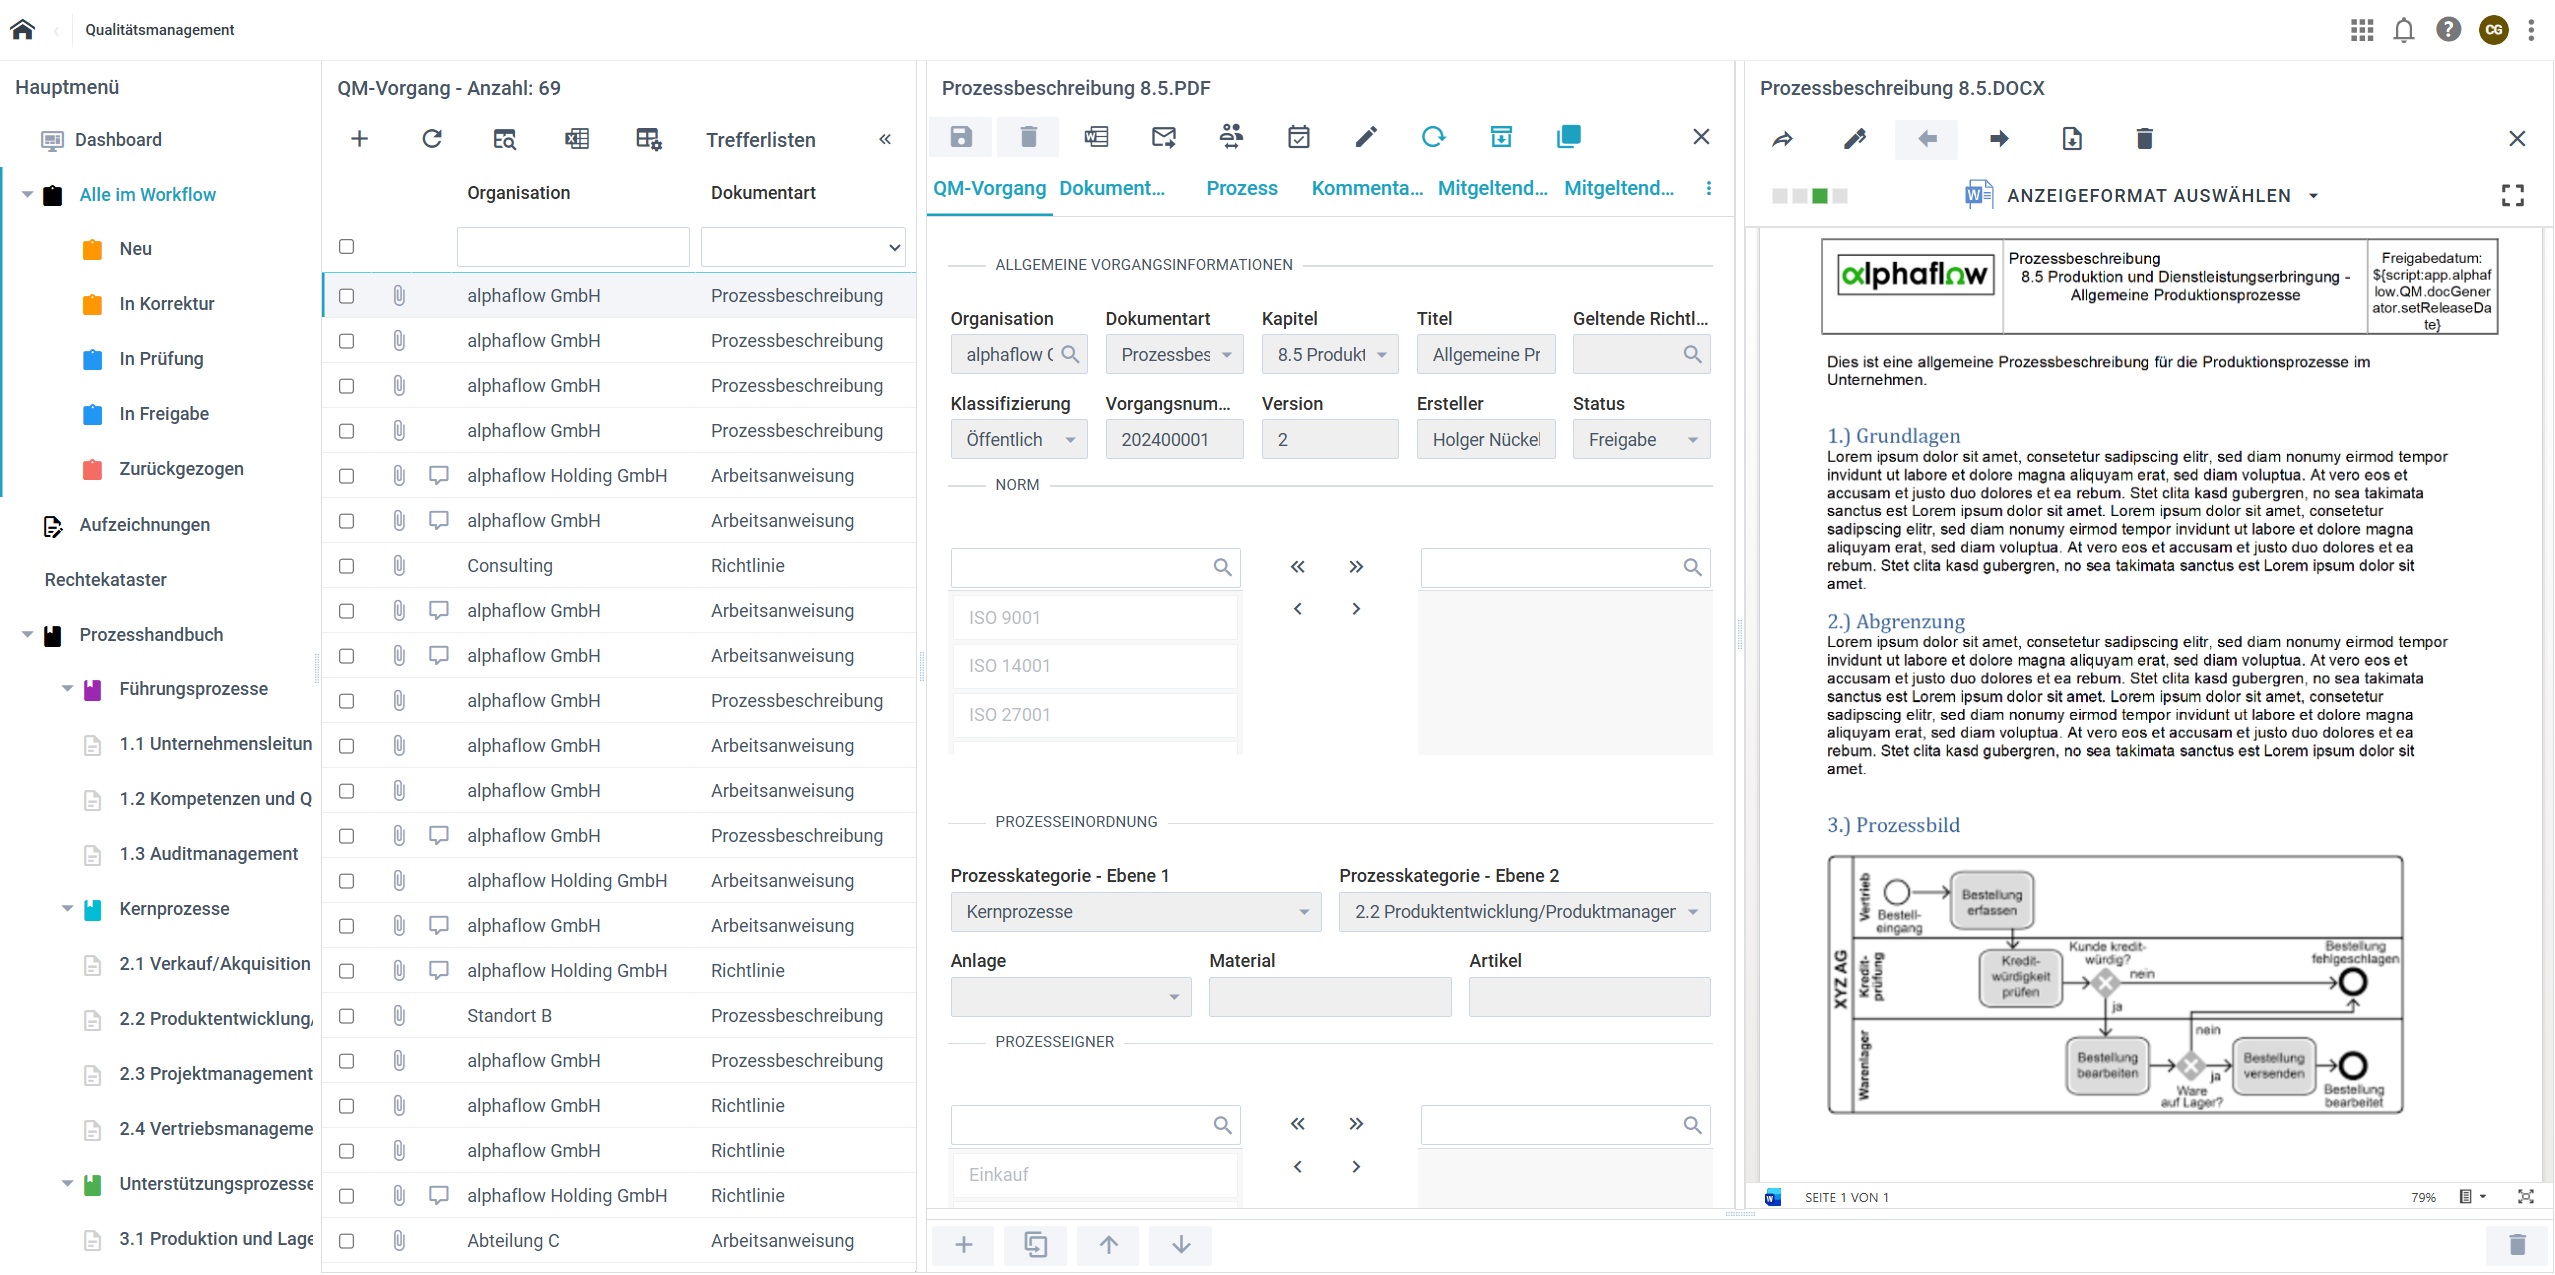This screenshot has width=2555, height=1275.
Task: Toggle fullscreen view of document preview
Action: tap(2512, 195)
